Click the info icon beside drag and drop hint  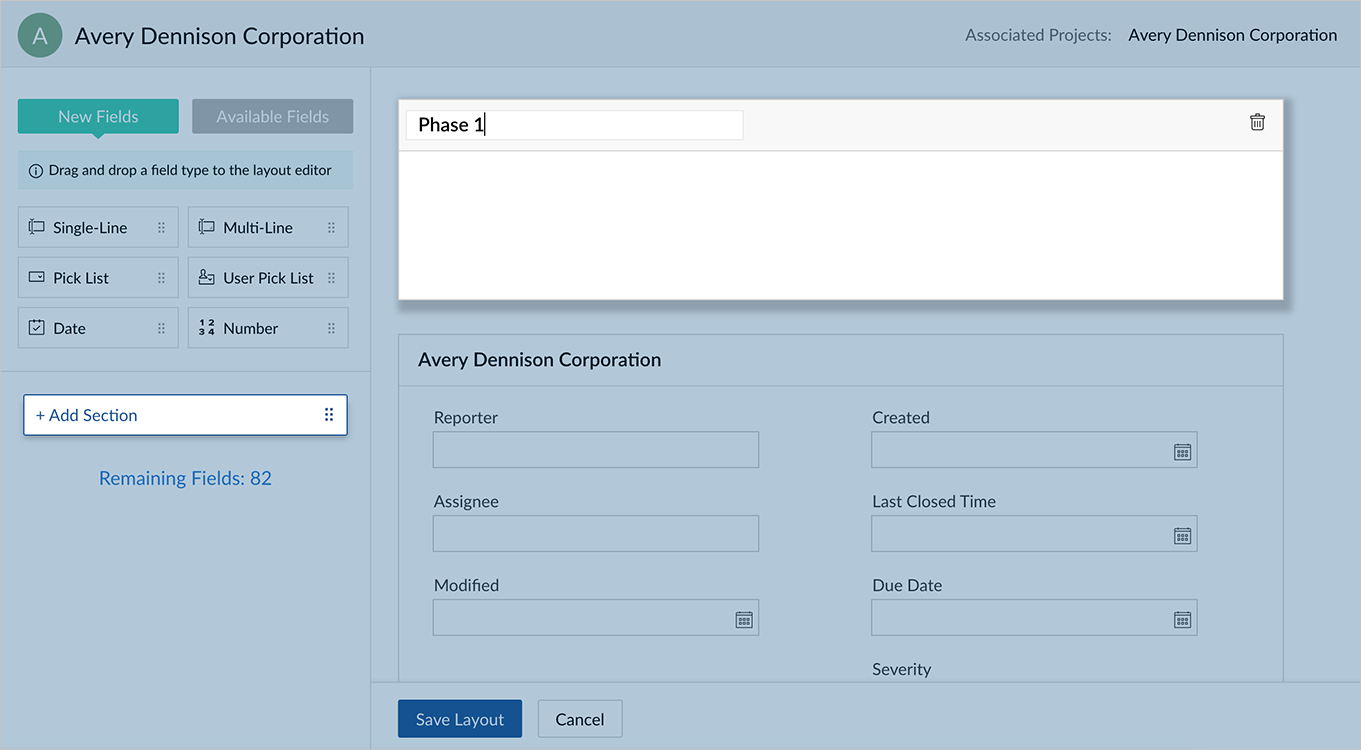click(x=36, y=171)
